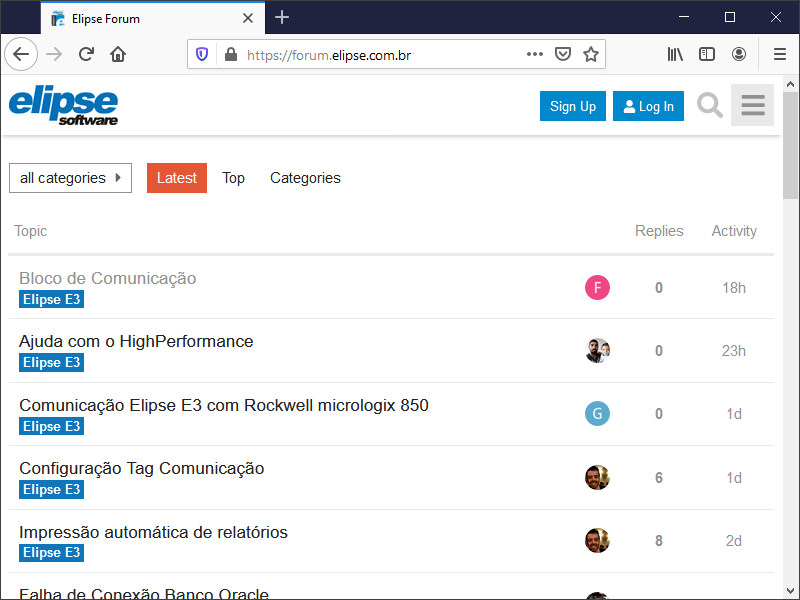Open the page actions three-dot menu

[x=535, y=54]
